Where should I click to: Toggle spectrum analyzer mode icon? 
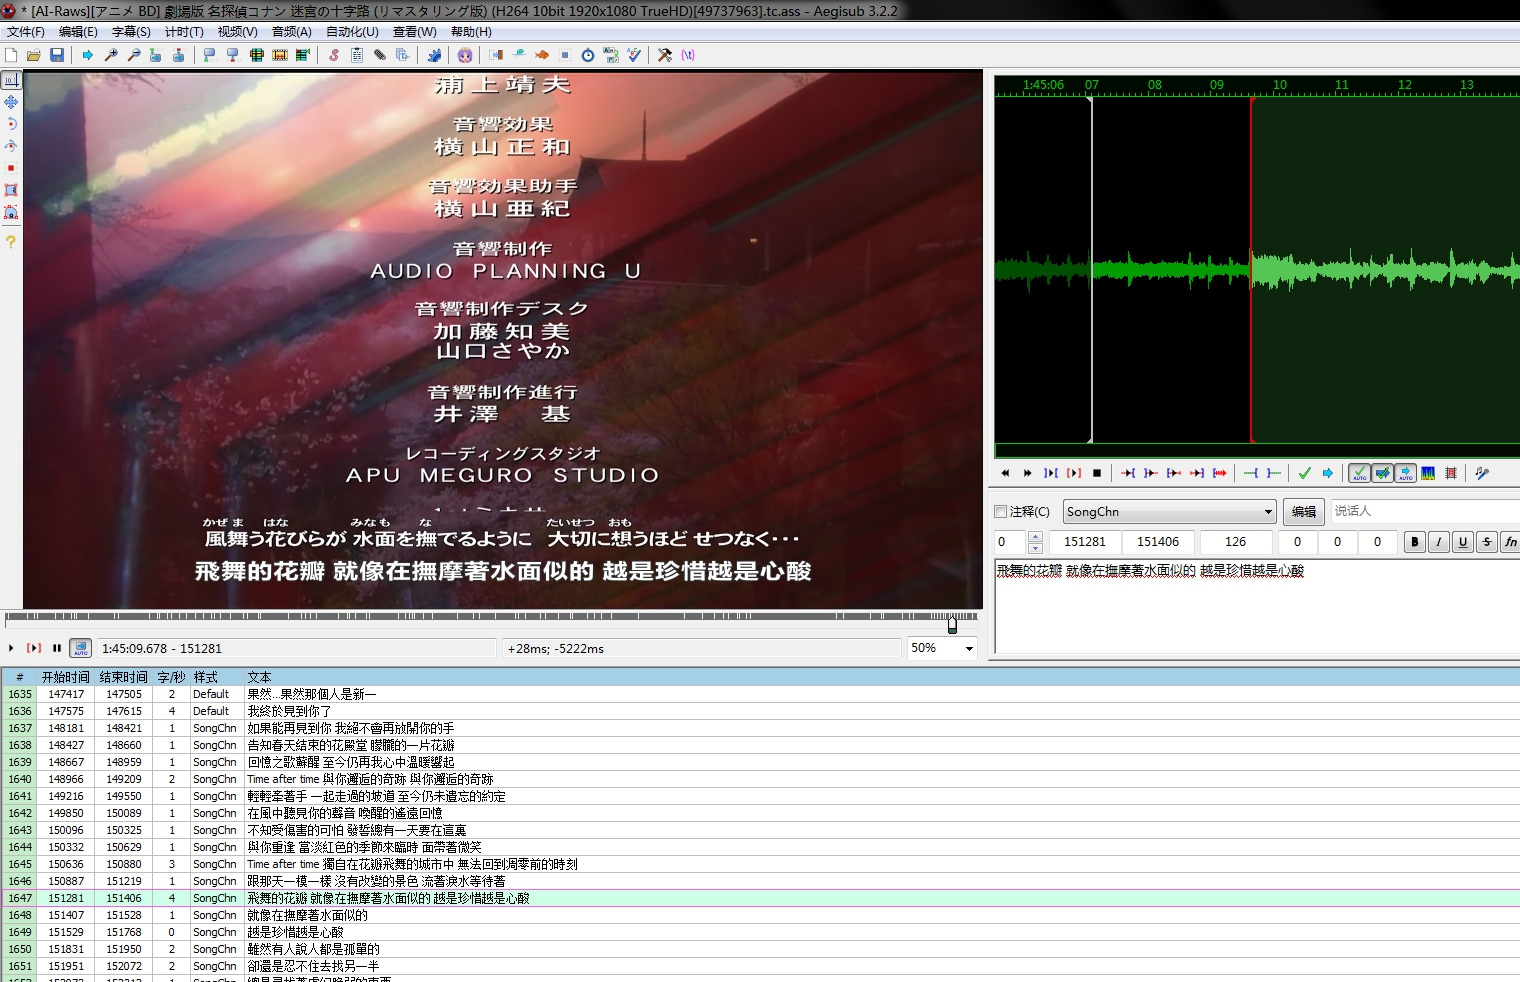coord(1428,473)
